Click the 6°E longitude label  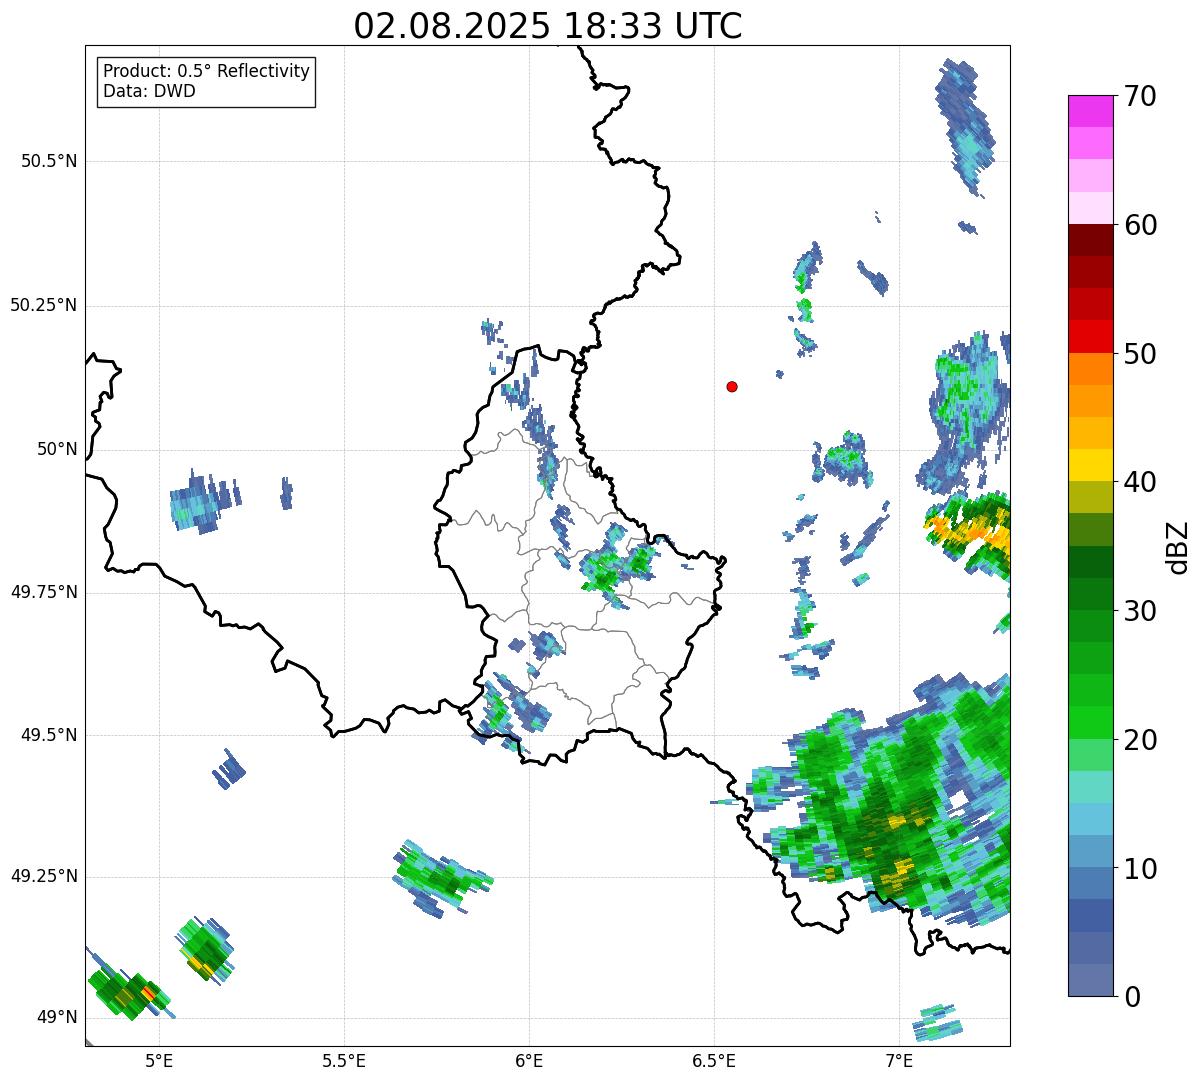(x=529, y=1060)
